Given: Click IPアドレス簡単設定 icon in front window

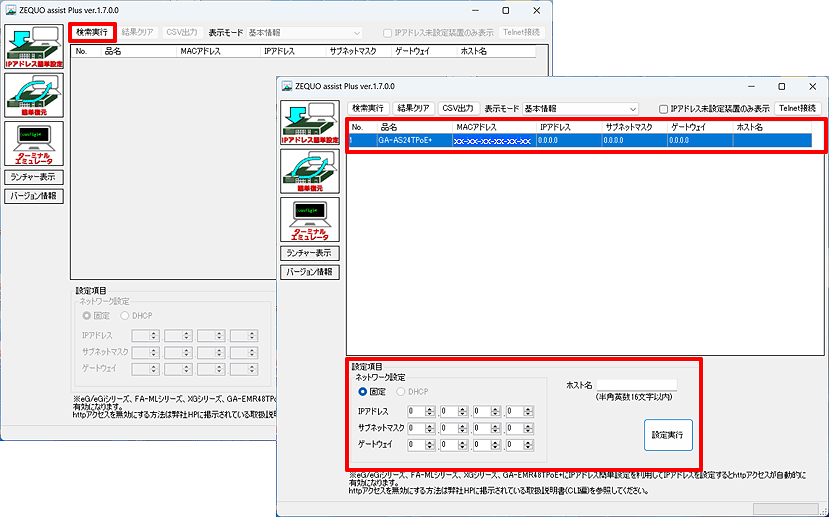Looking at the screenshot, I should click(310, 122).
